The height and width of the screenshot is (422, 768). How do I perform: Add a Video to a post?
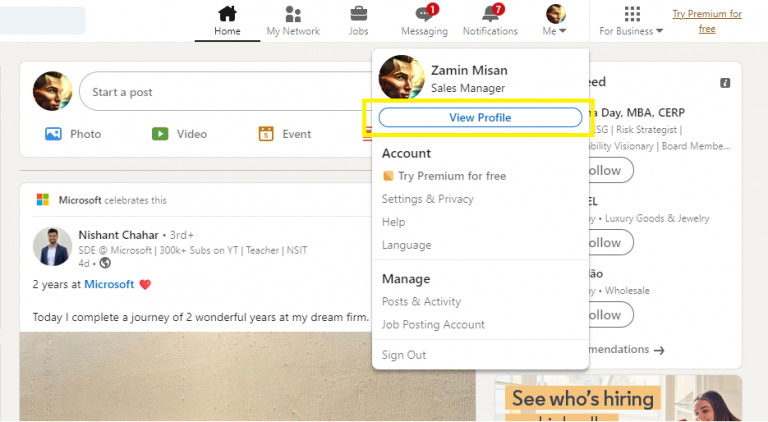(x=179, y=134)
